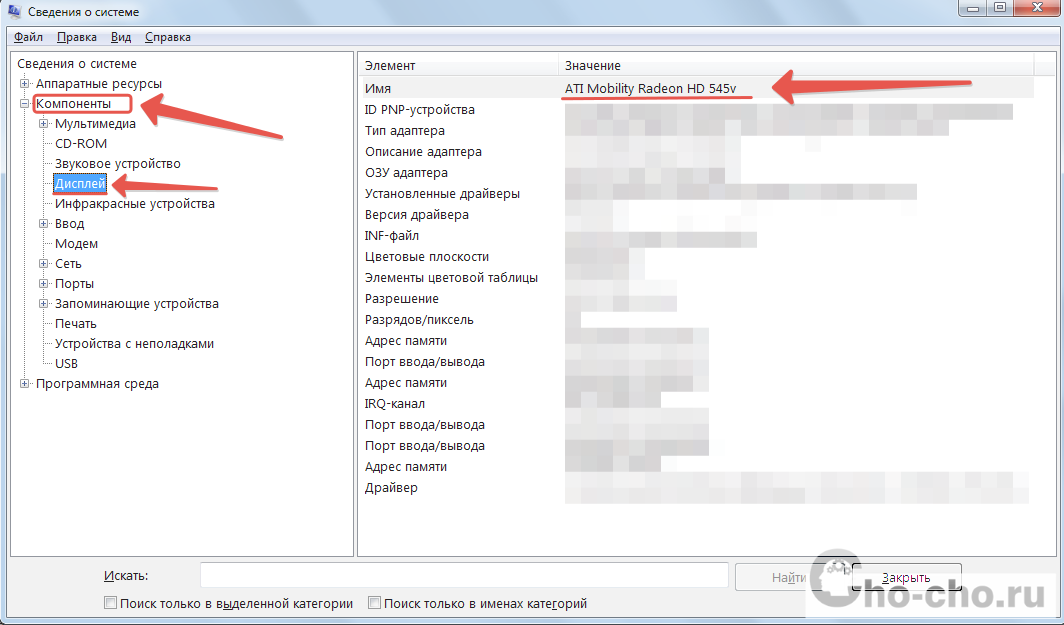
Task: Enable Поиск только в именах категорий checkbox
Action: (x=375, y=604)
